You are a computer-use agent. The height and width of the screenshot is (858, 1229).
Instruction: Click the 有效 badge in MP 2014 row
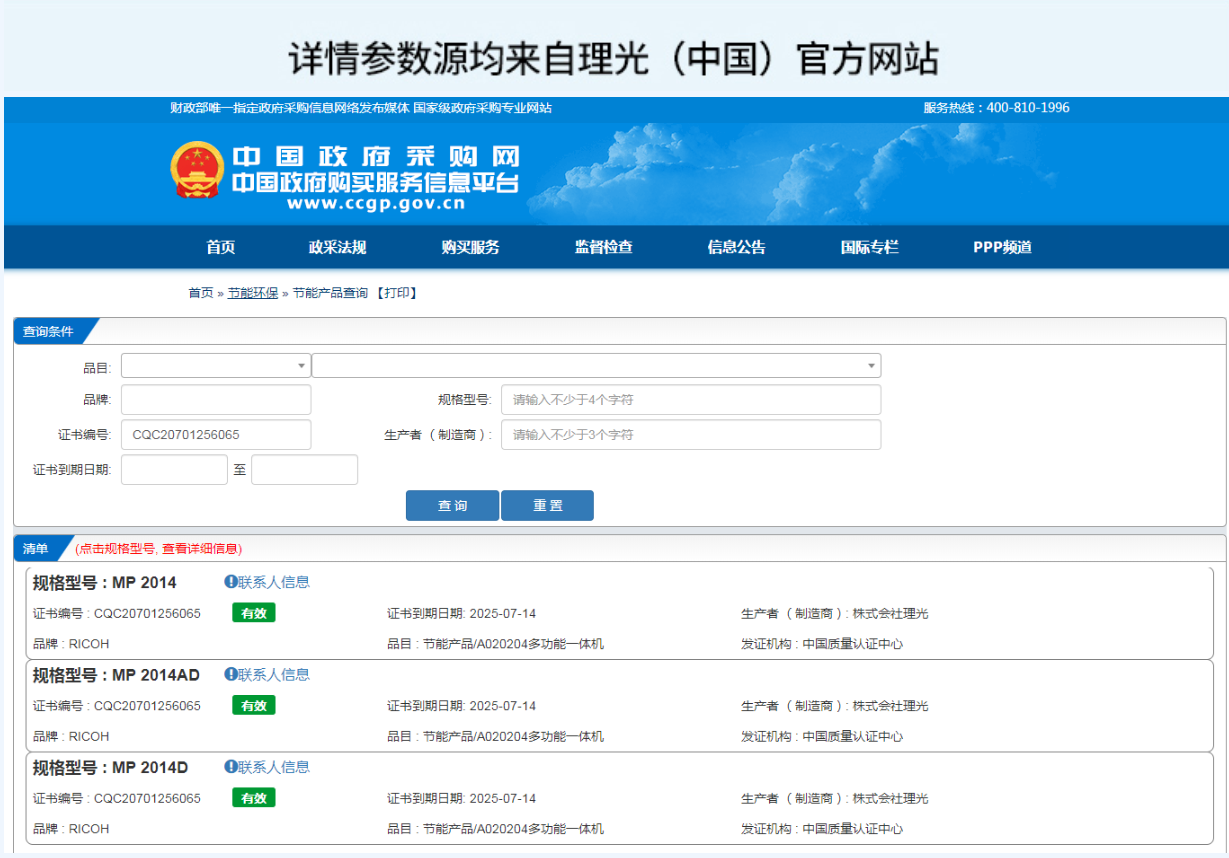254,613
